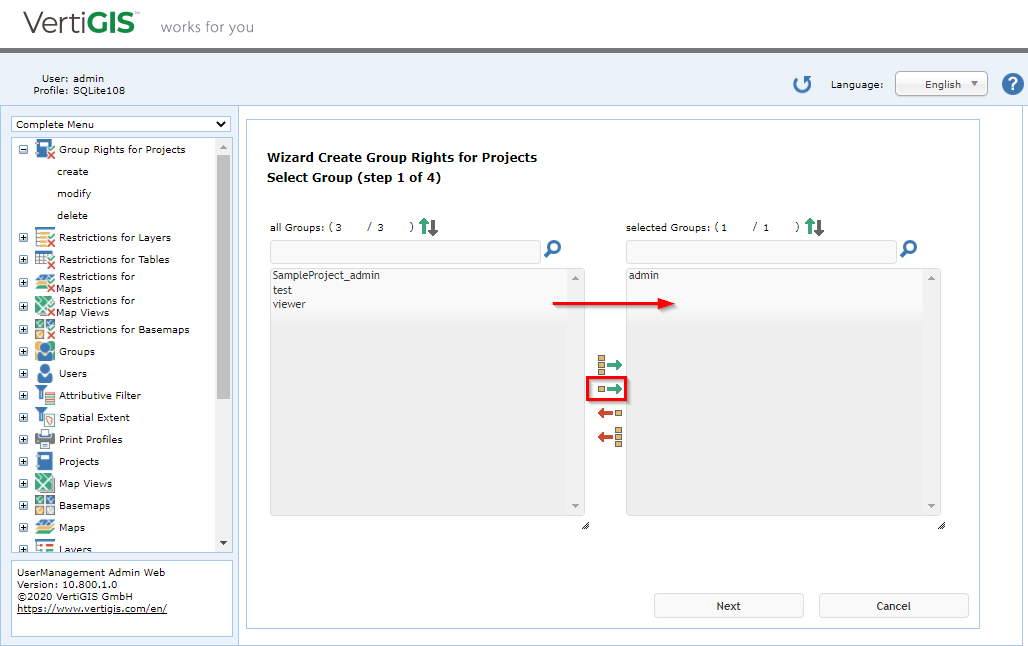Open the Language selection dropdown
1028x646 pixels.
tap(941, 84)
